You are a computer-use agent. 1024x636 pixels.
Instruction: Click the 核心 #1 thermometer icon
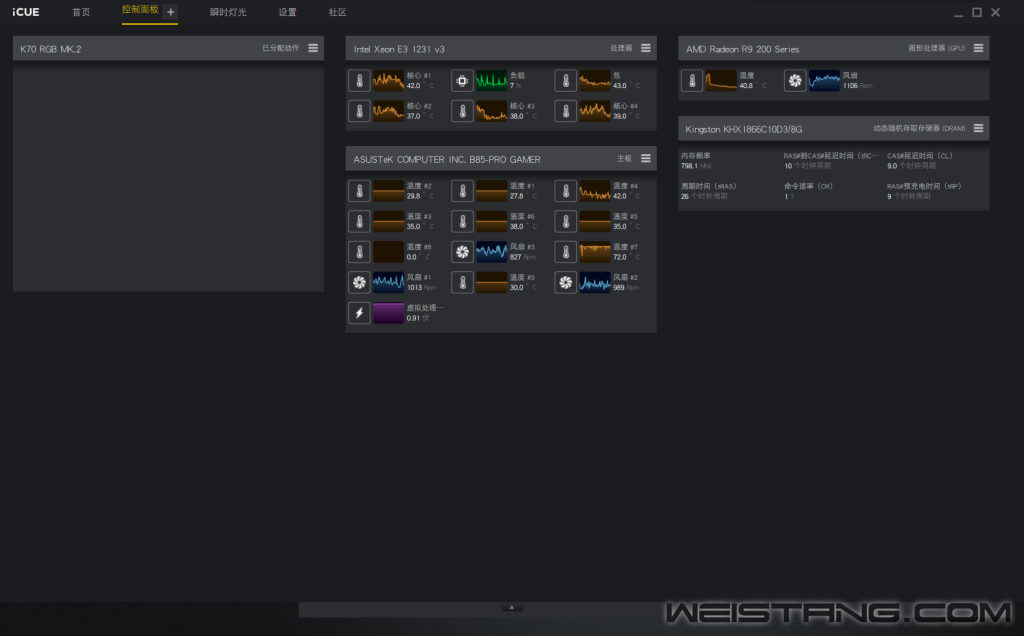click(x=359, y=80)
